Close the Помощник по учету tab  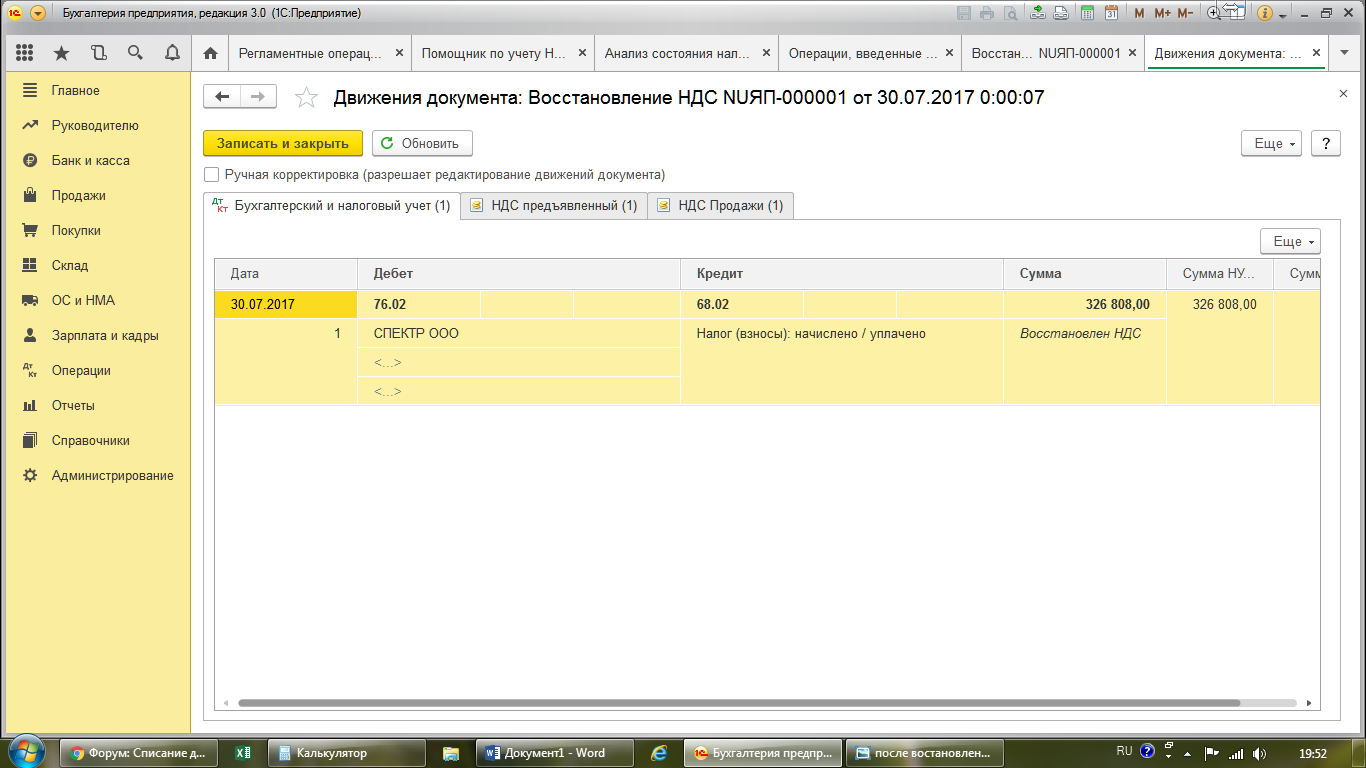coord(583,53)
